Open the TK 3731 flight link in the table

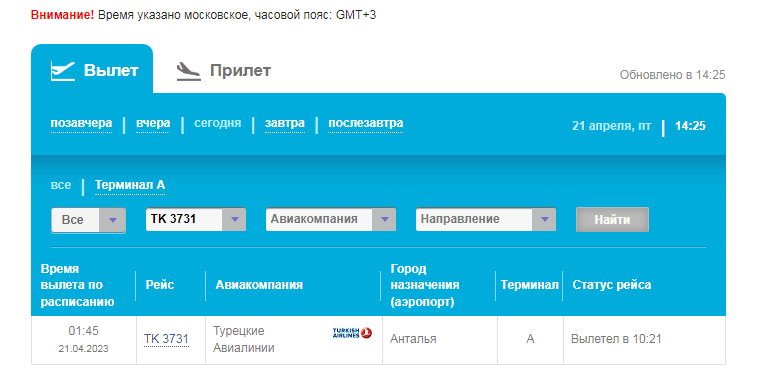pyautogui.click(x=166, y=339)
